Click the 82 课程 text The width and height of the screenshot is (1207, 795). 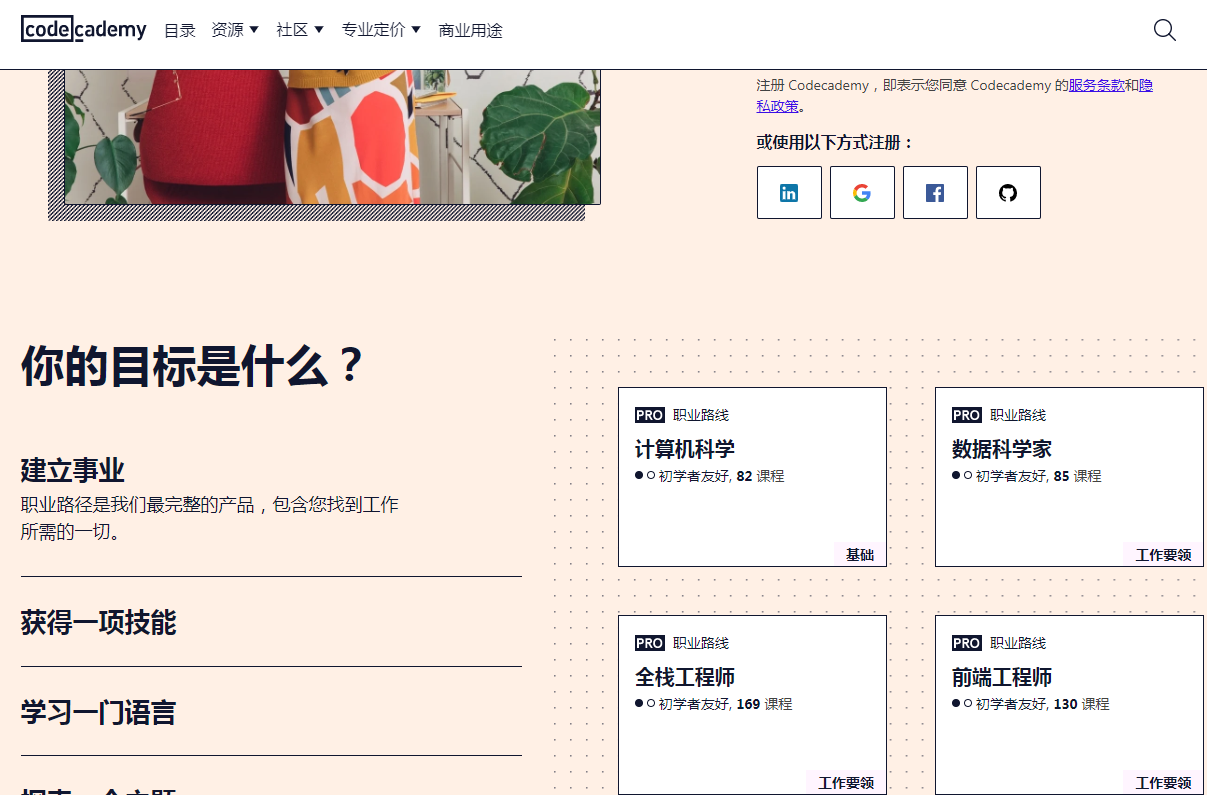[760, 476]
